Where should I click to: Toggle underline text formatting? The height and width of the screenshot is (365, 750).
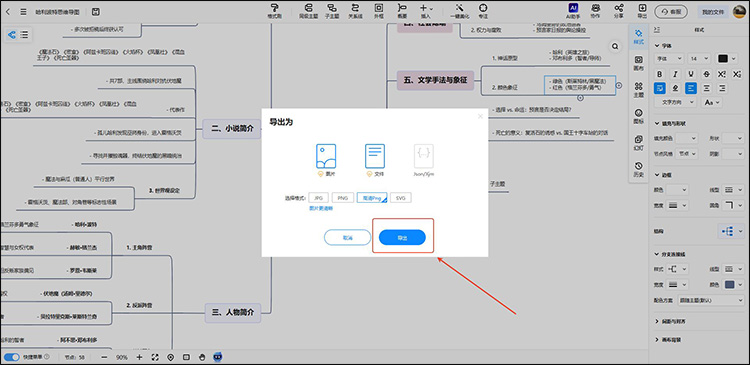click(691, 74)
